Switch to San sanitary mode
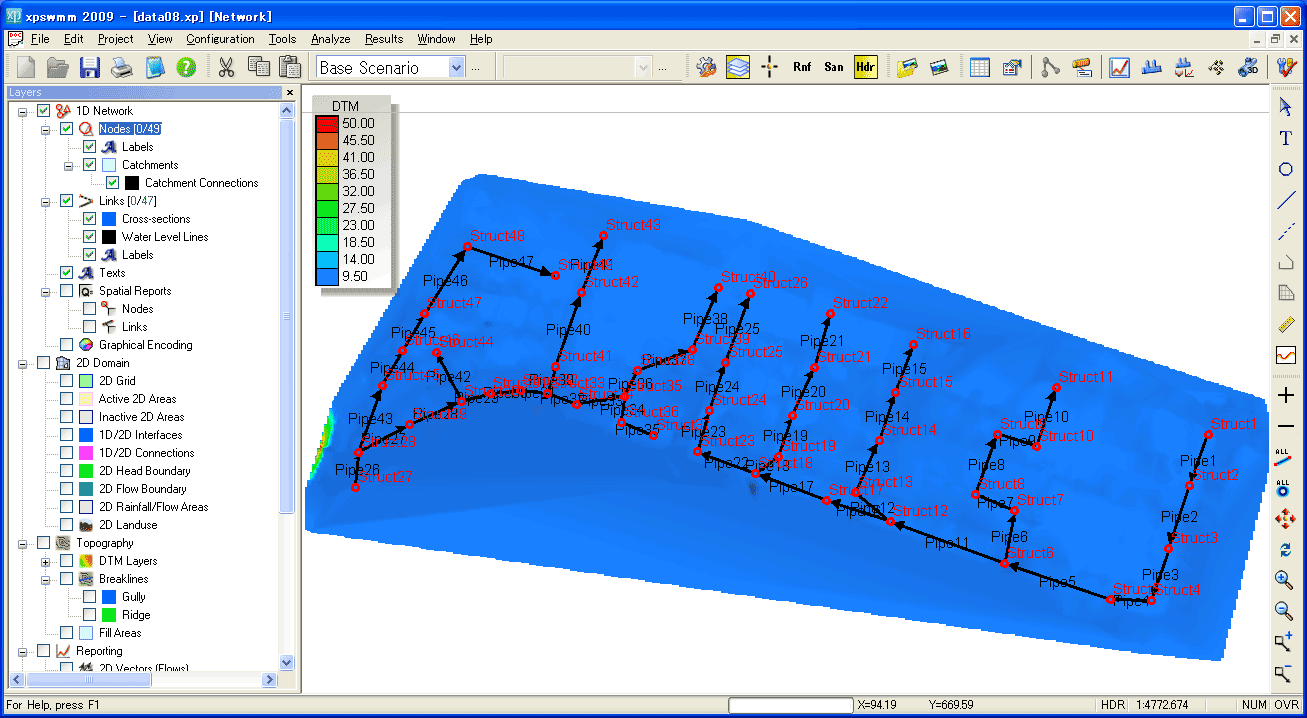The height and width of the screenshot is (718, 1307). 834,67
